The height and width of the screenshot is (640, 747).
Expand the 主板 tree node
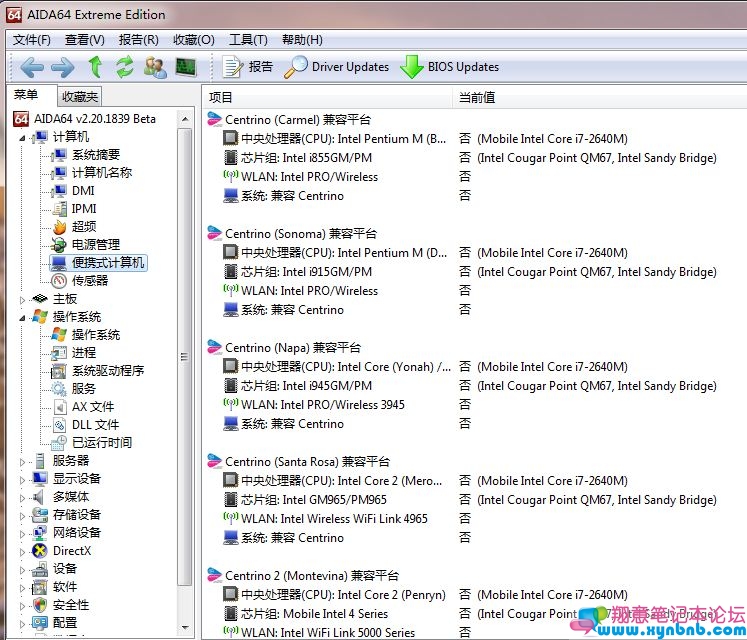[22, 300]
